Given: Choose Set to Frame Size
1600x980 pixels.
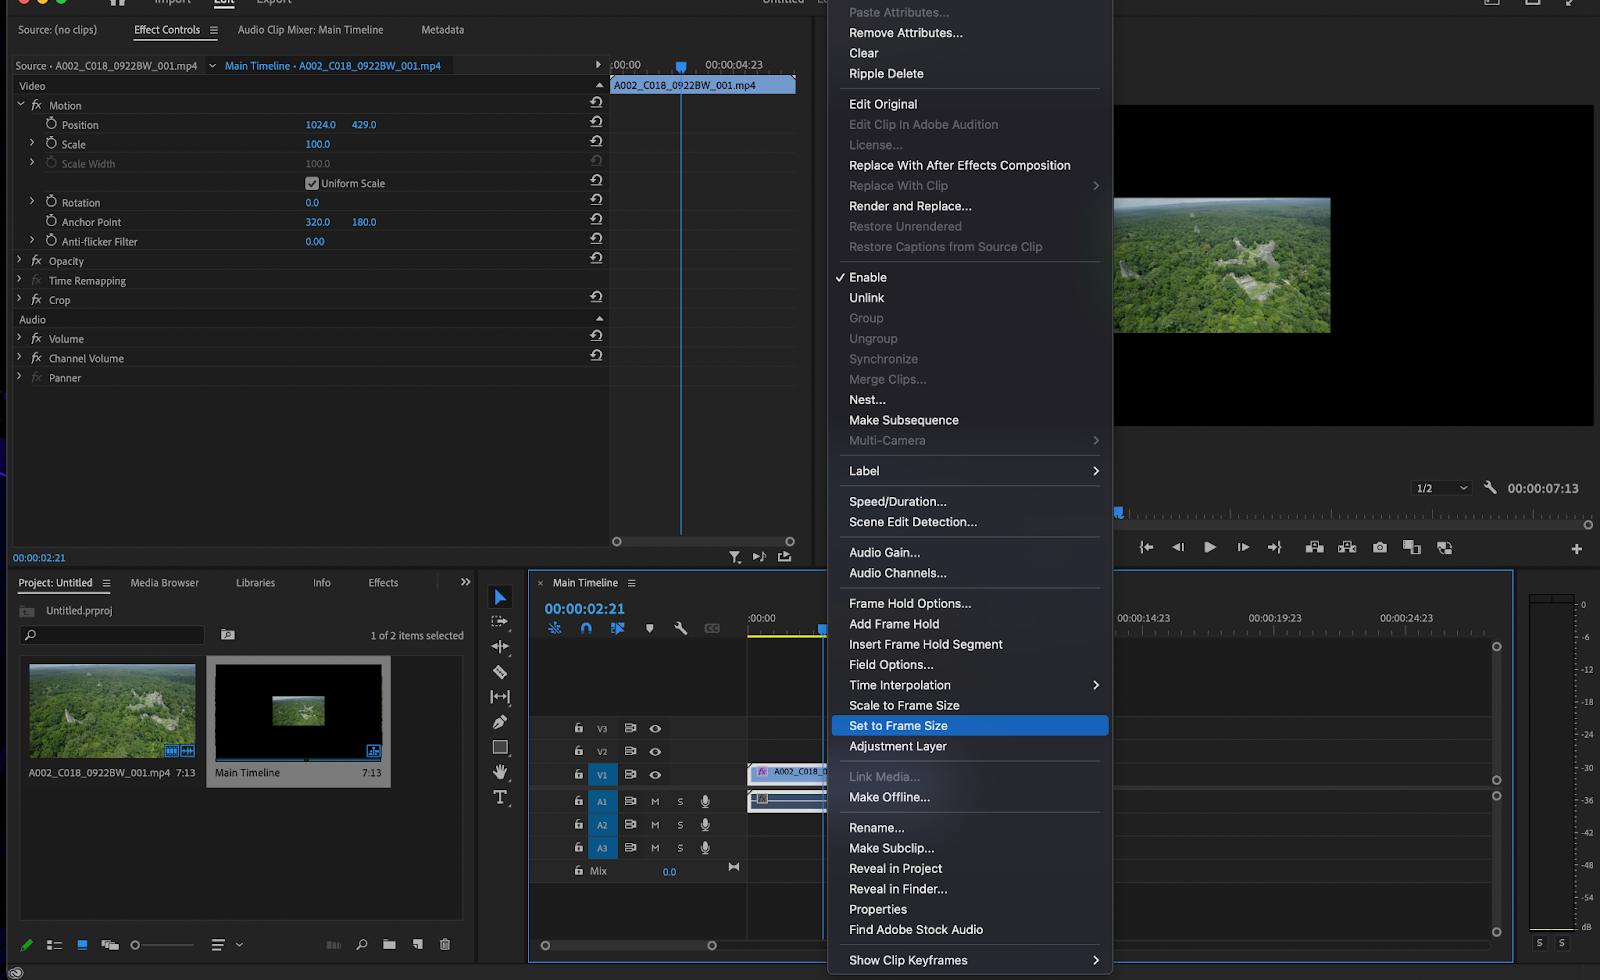Looking at the screenshot, I should coord(970,726).
